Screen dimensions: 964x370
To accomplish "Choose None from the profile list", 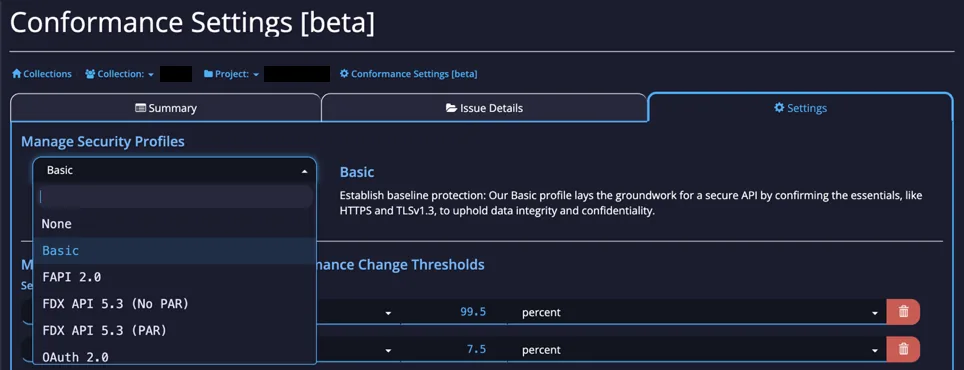I will click(x=175, y=224).
